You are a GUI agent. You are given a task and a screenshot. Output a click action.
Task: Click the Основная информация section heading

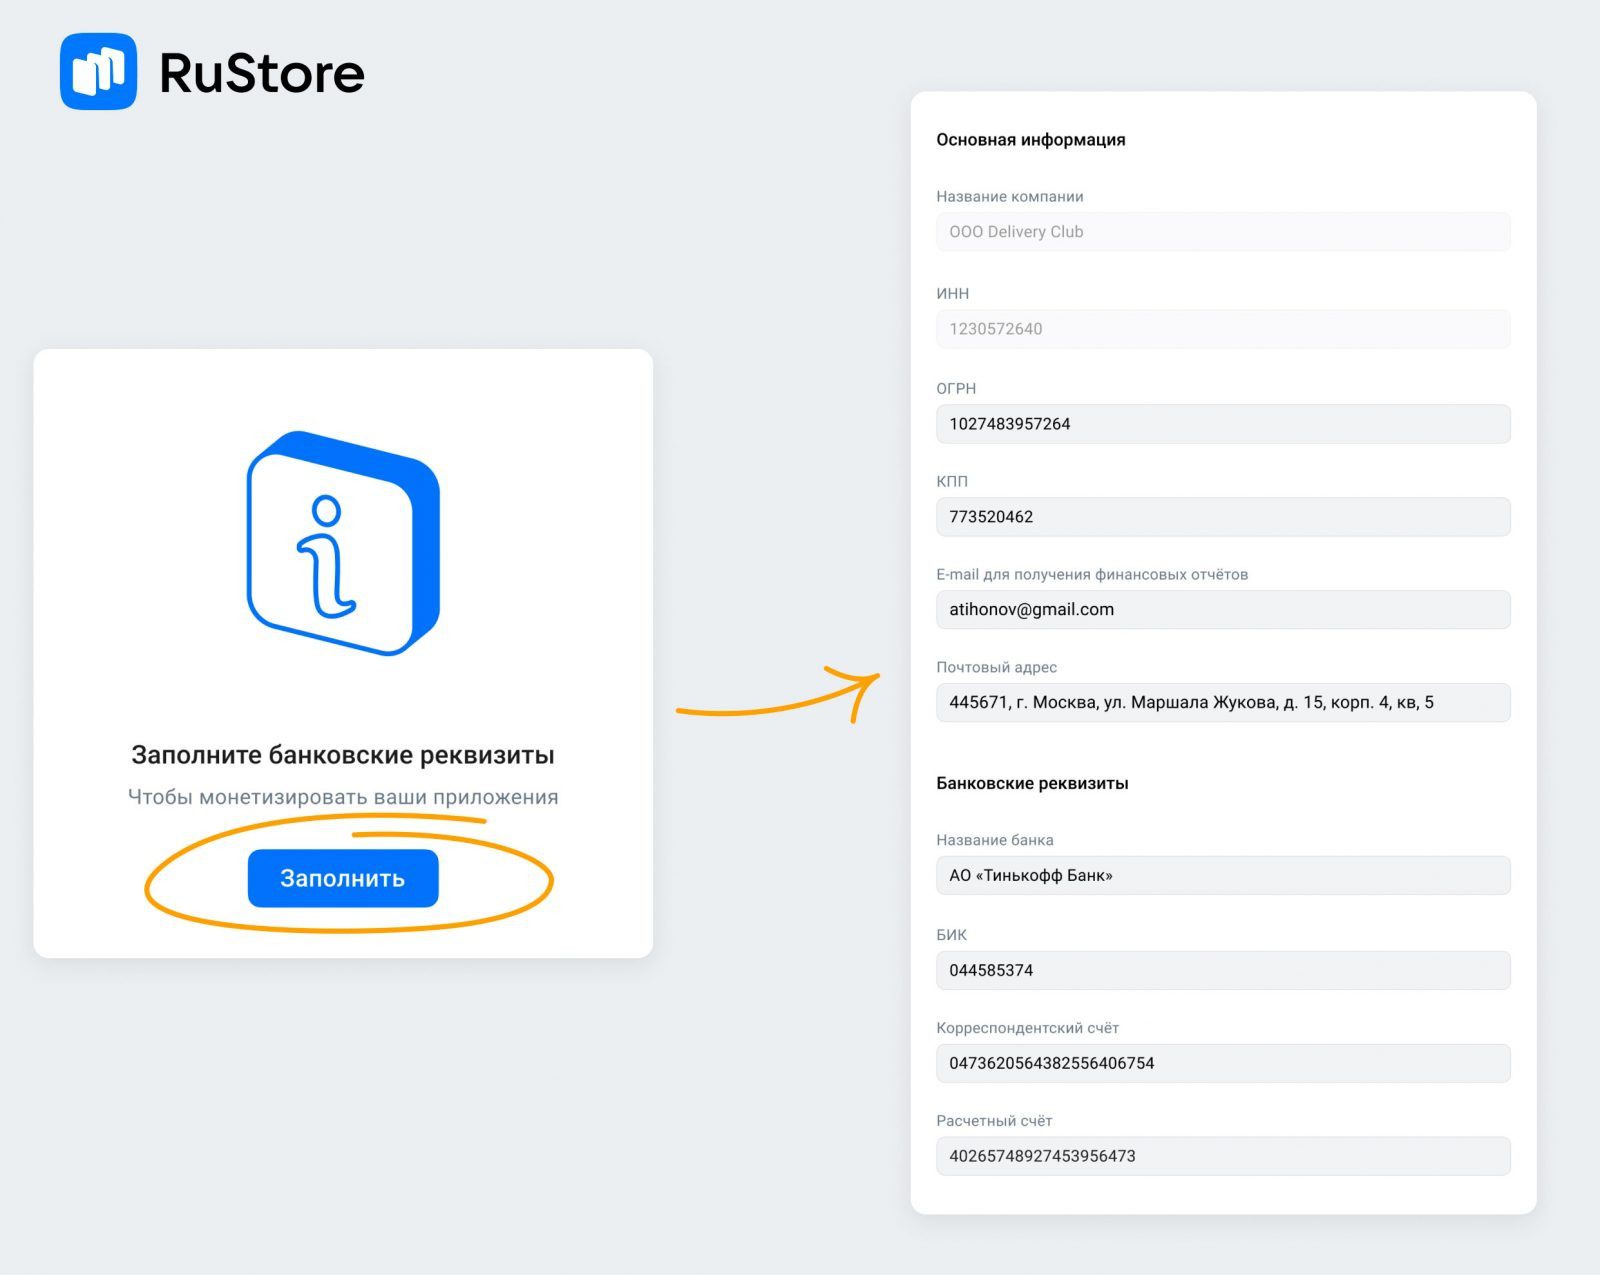pos(1031,140)
